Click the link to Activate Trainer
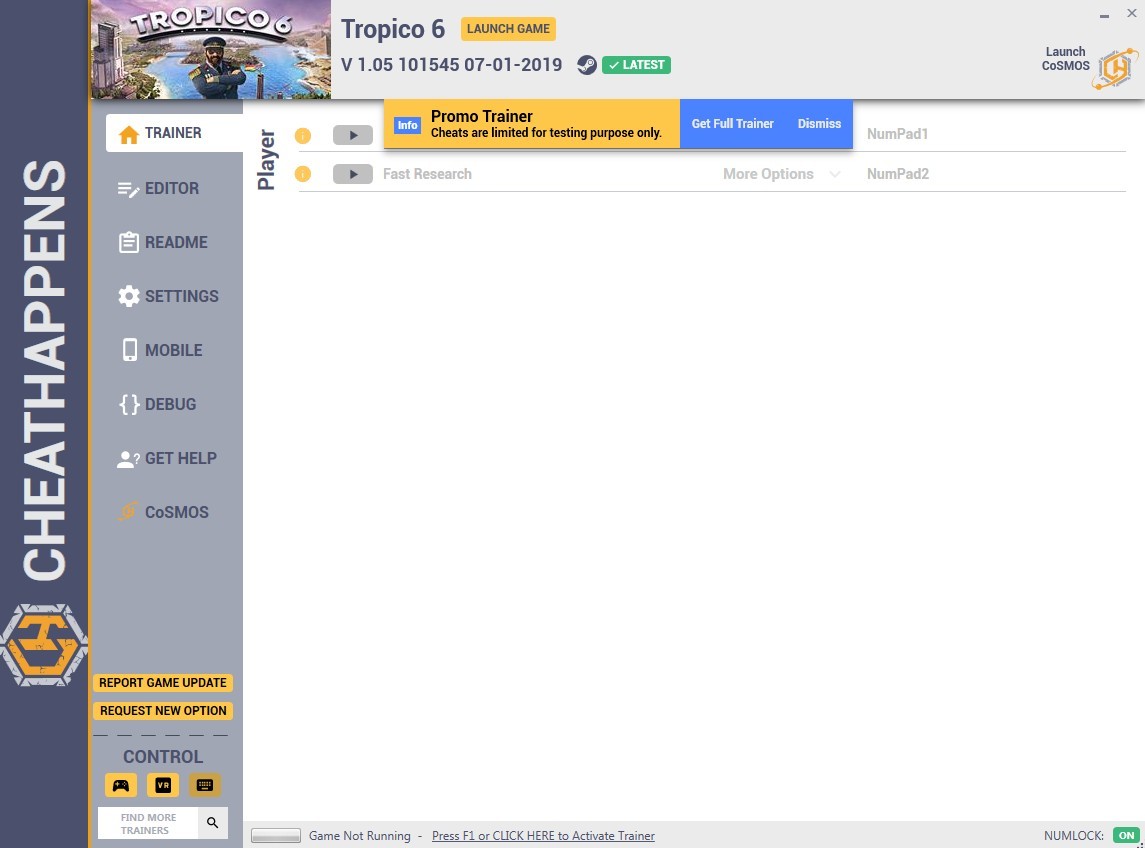 (x=543, y=836)
